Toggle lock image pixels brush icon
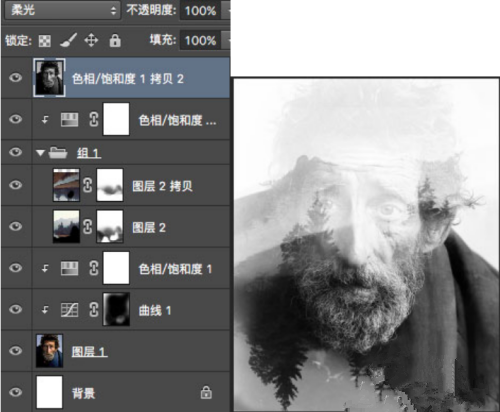 click(68, 41)
